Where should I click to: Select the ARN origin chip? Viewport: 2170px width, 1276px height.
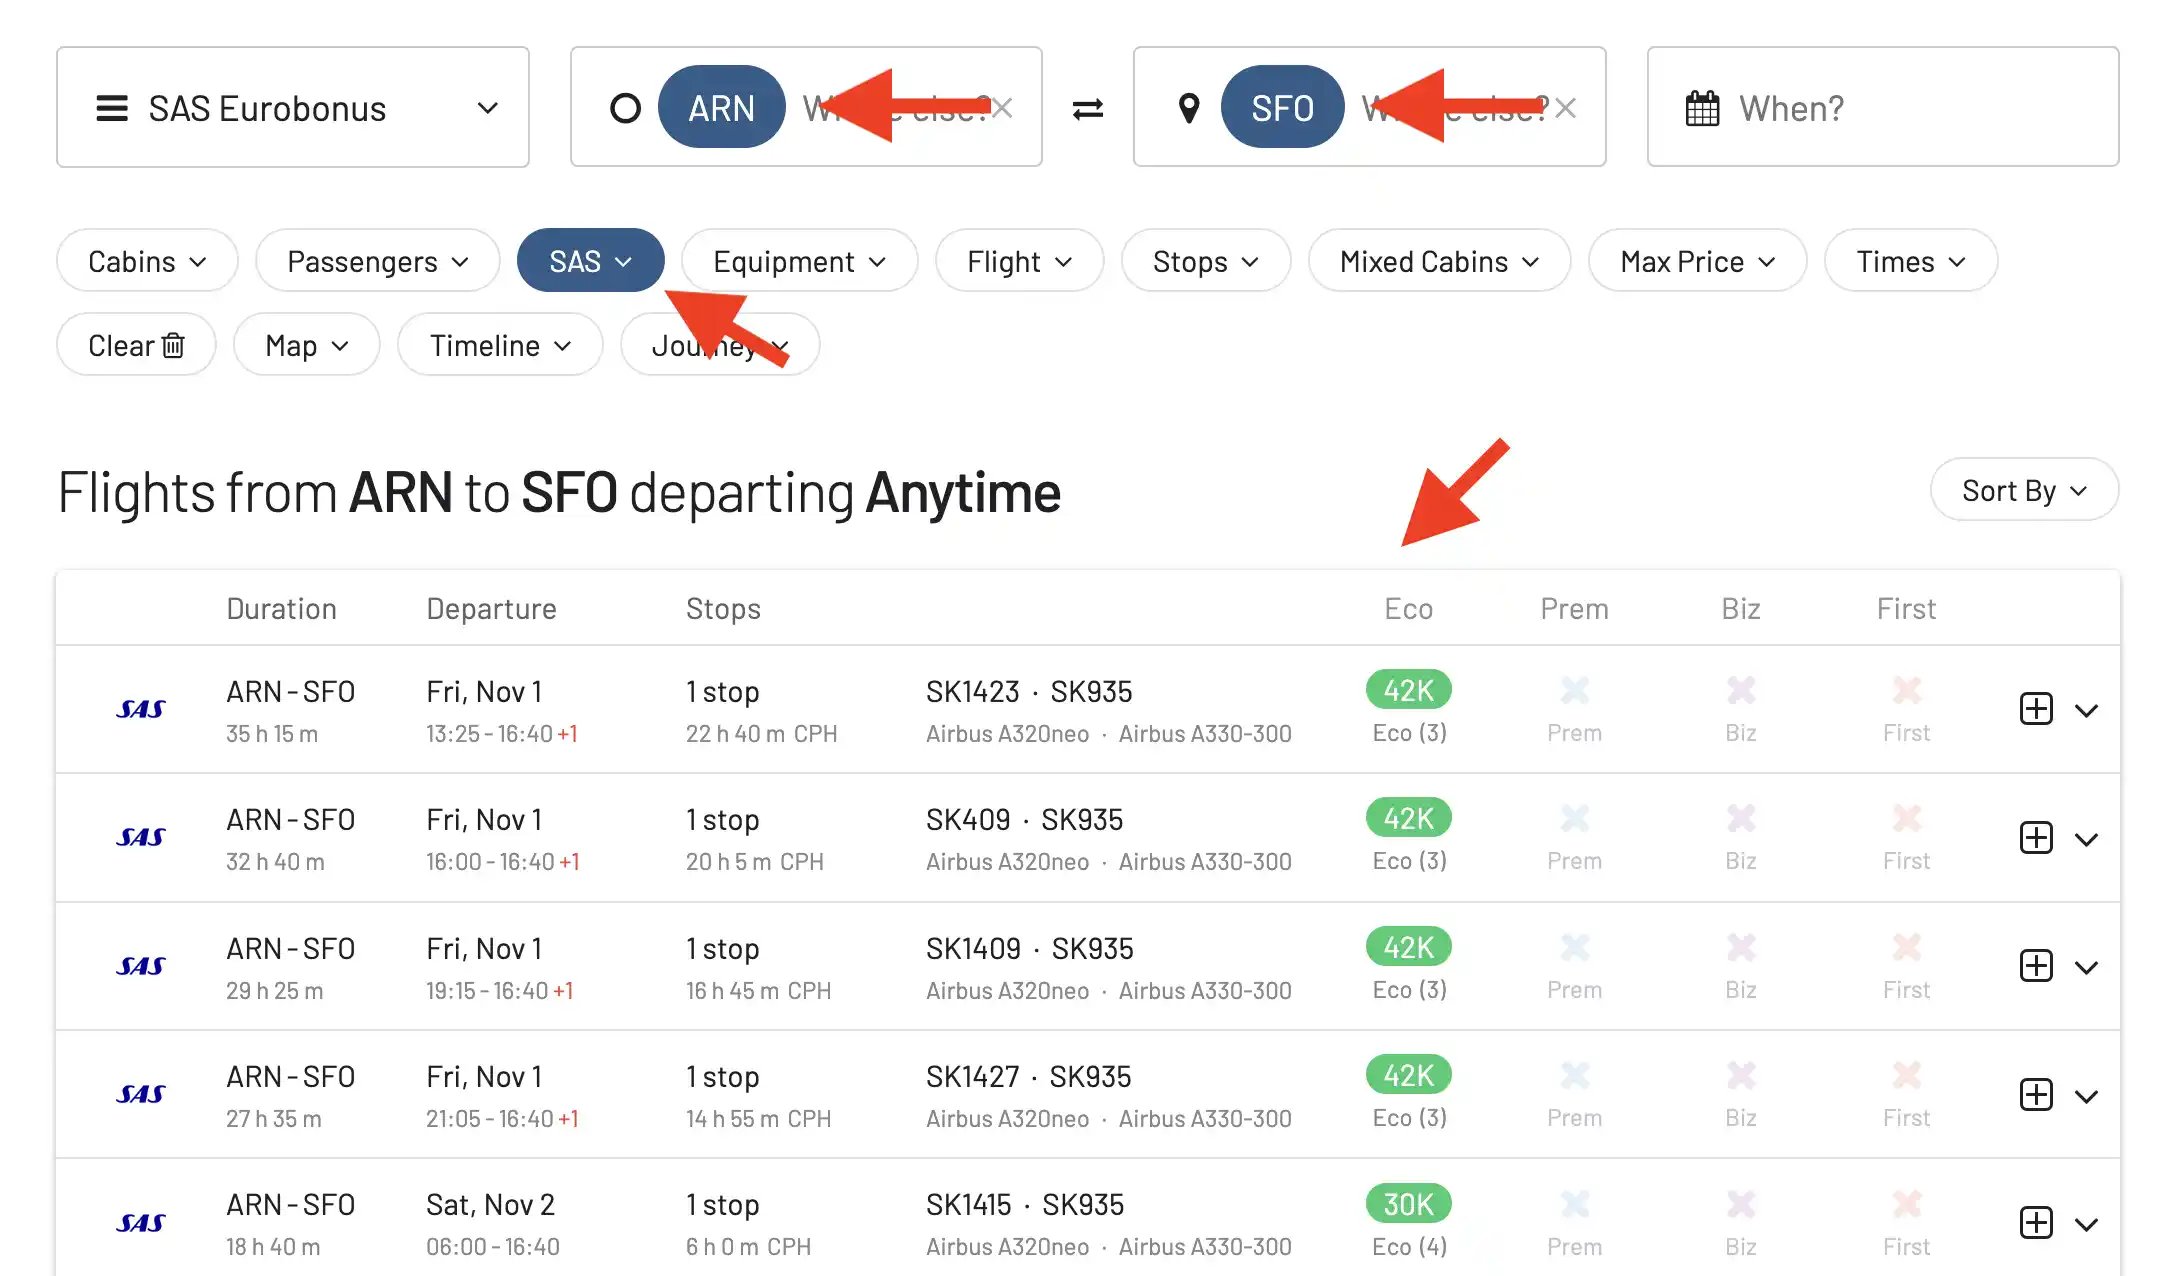pos(721,107)
